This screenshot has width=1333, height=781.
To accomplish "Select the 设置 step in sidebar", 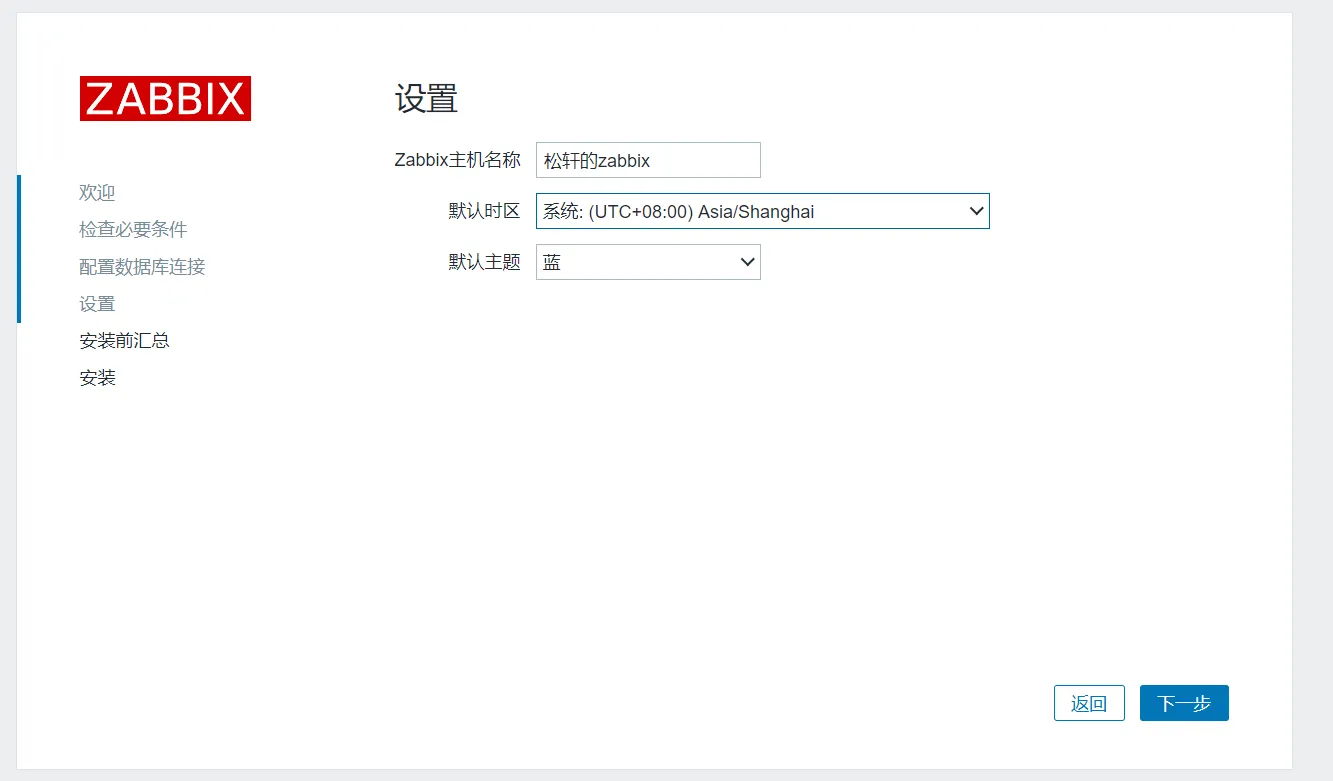I will click(97, 304).
